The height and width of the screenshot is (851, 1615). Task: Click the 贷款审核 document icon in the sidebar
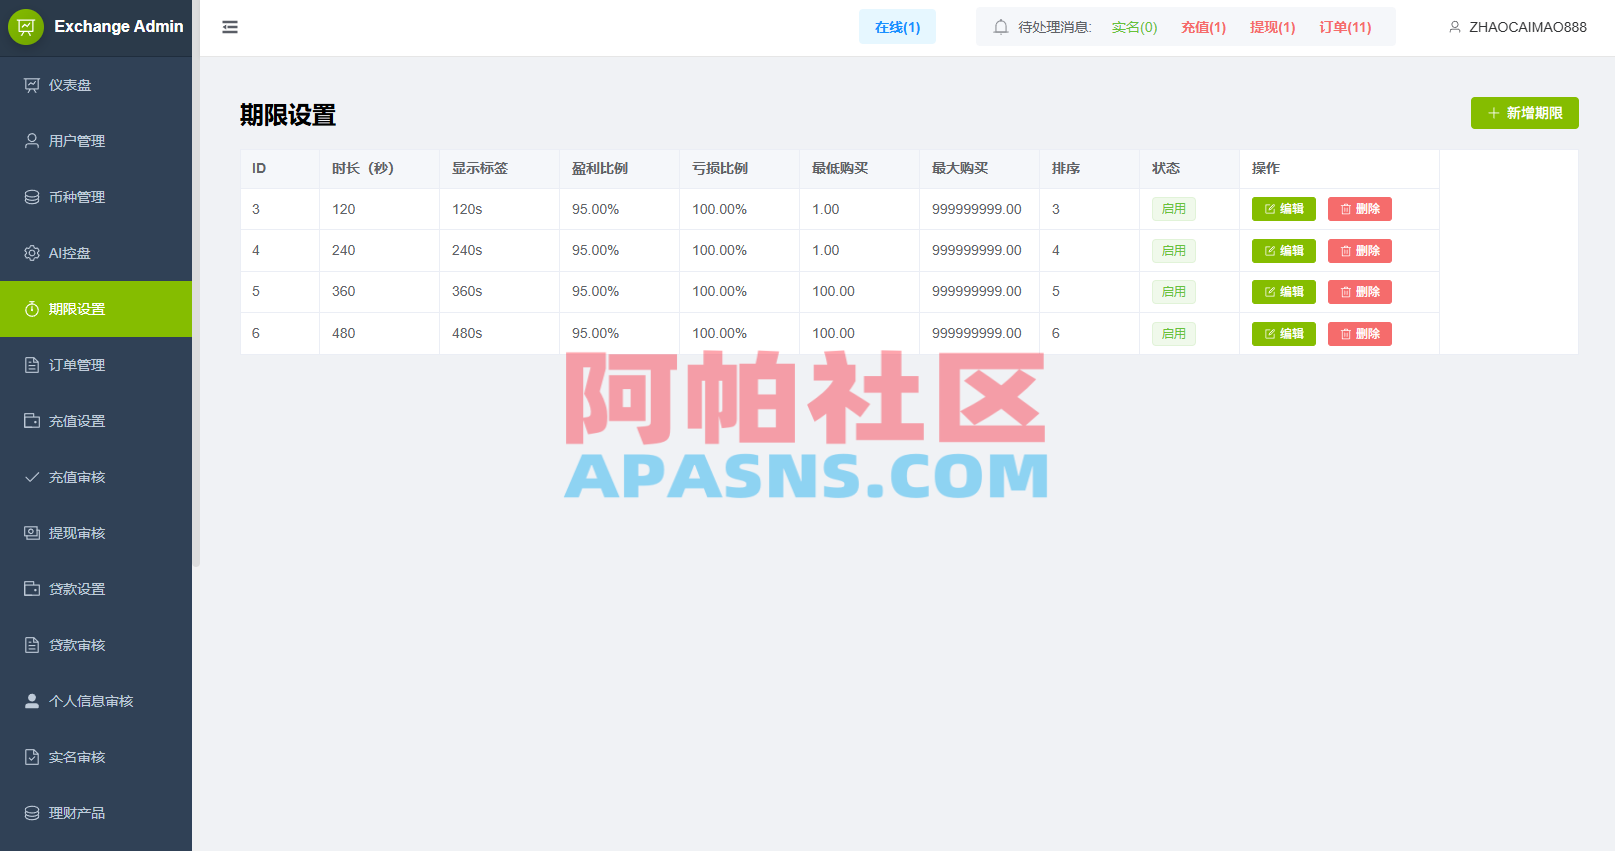tap(32, 645)
